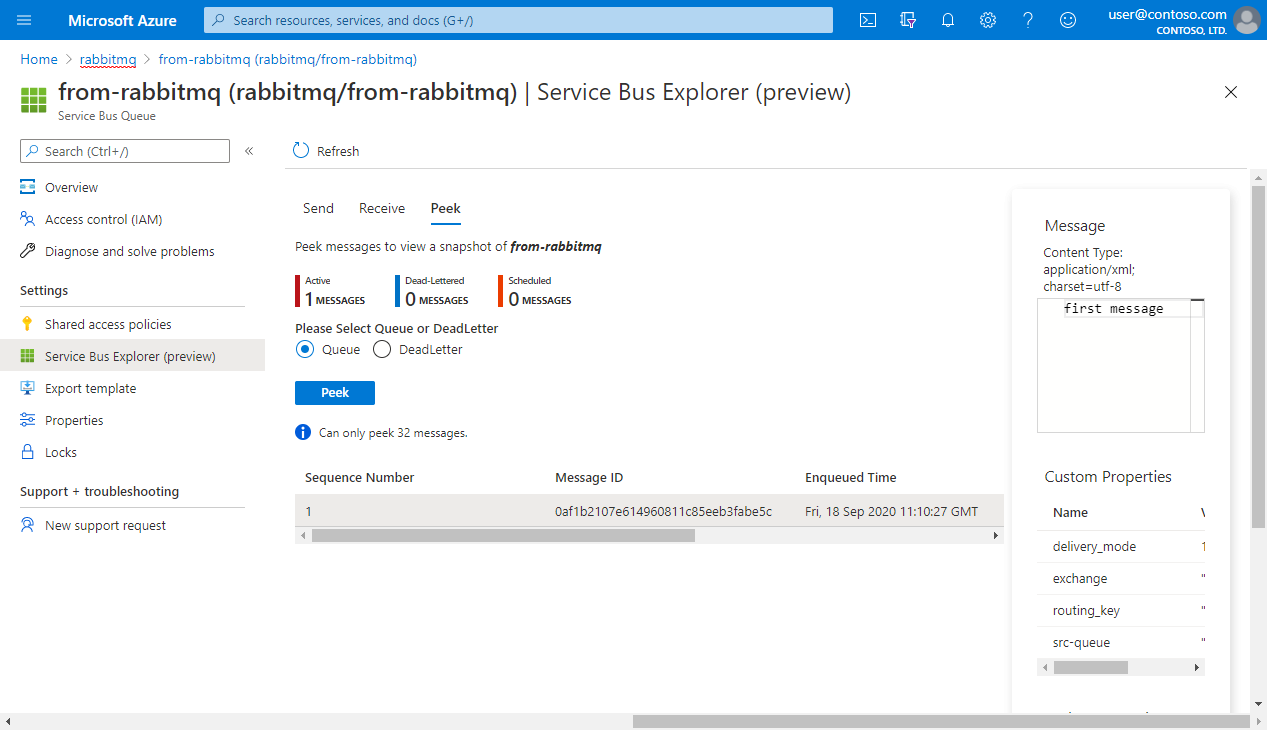Focus the sidebar Search (Ctrl+/) field
Image resolution: width=1267 pixels, height=730 pixels.
[125, 151]
